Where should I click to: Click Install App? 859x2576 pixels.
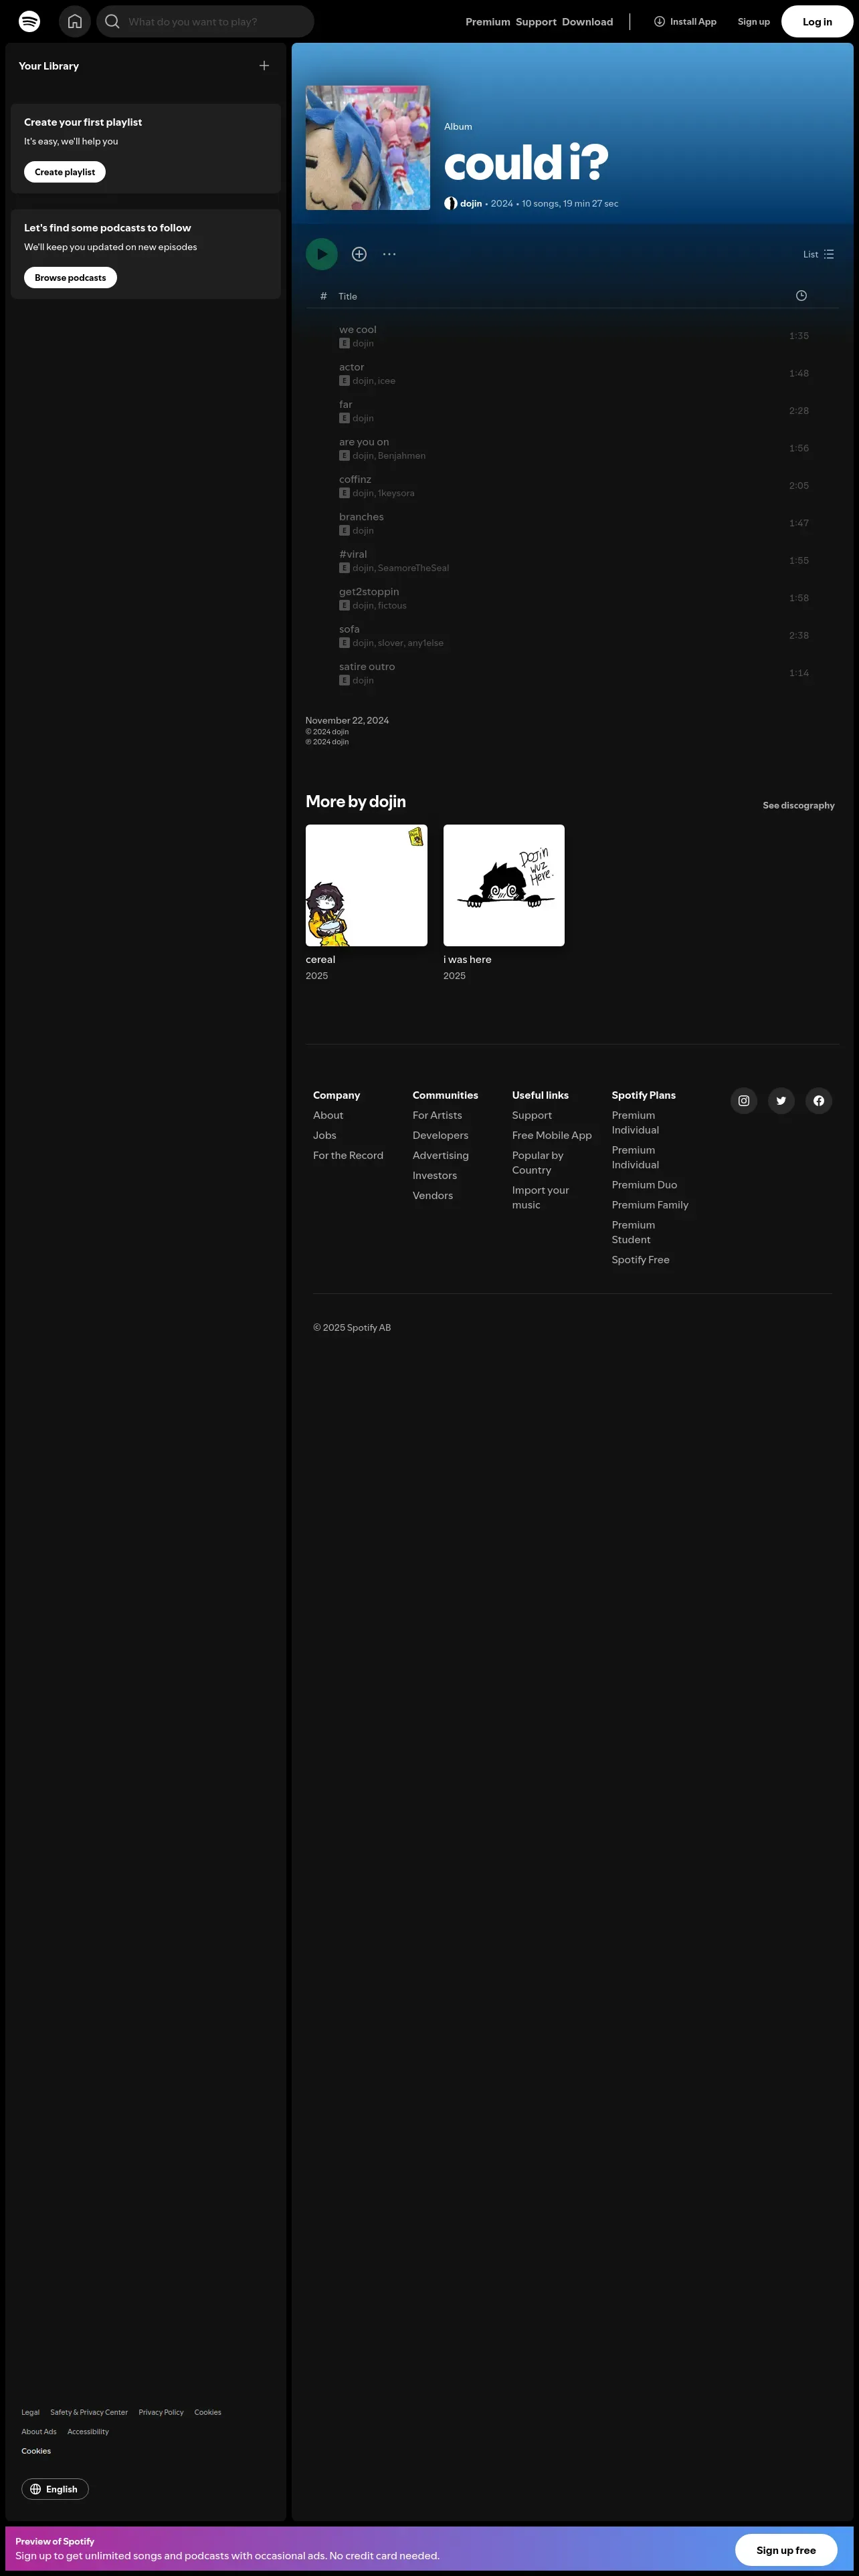[685, 21]
